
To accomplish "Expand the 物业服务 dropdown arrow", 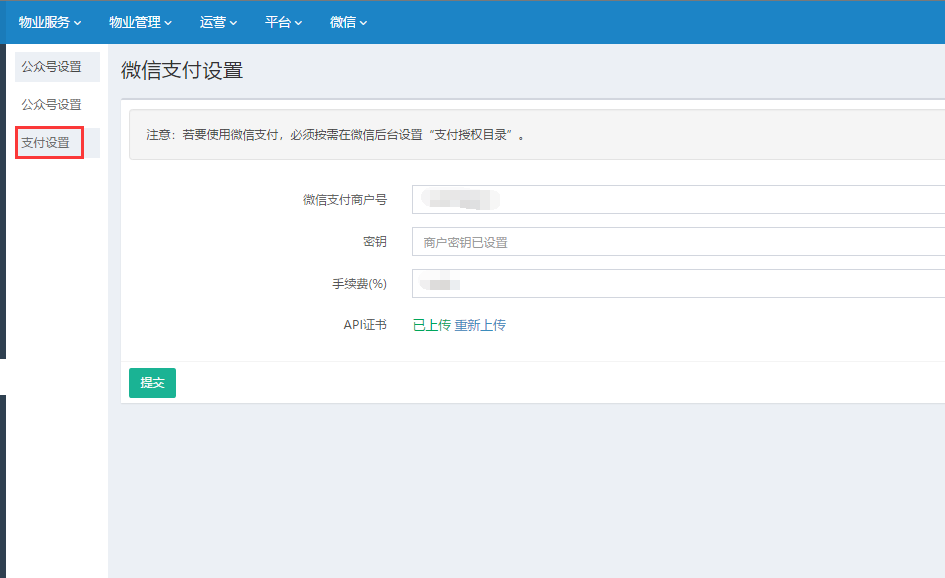I will (77, 23).
